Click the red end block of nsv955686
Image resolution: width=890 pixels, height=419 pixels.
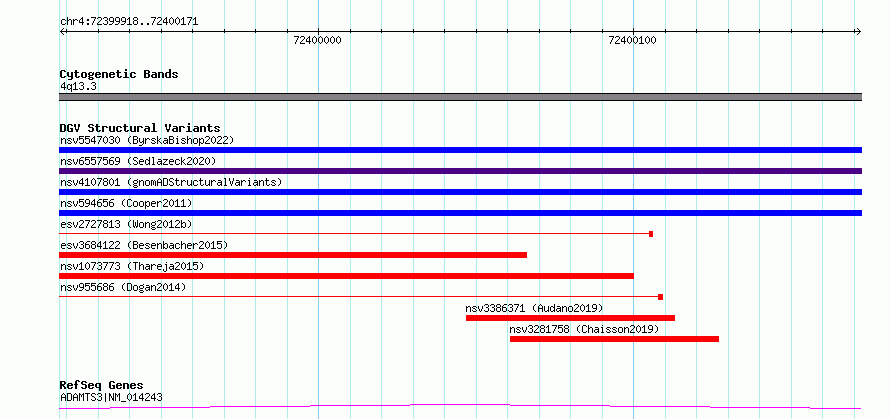(661, 297)
